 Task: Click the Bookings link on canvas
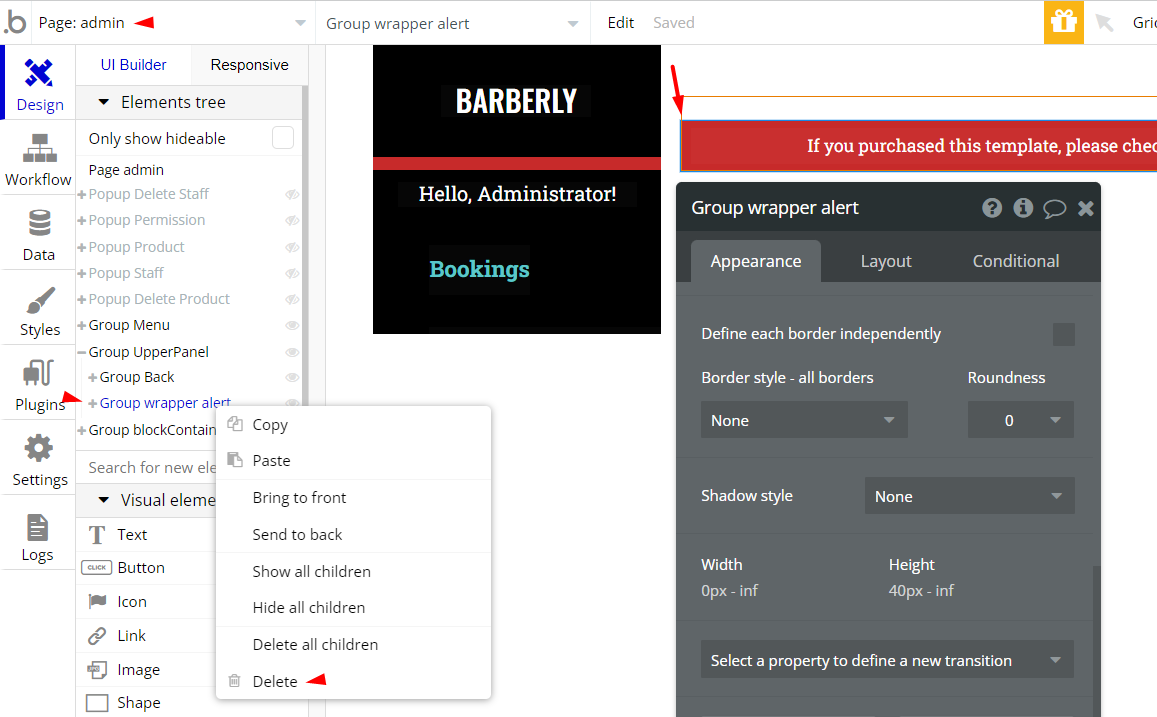[479, 269]
